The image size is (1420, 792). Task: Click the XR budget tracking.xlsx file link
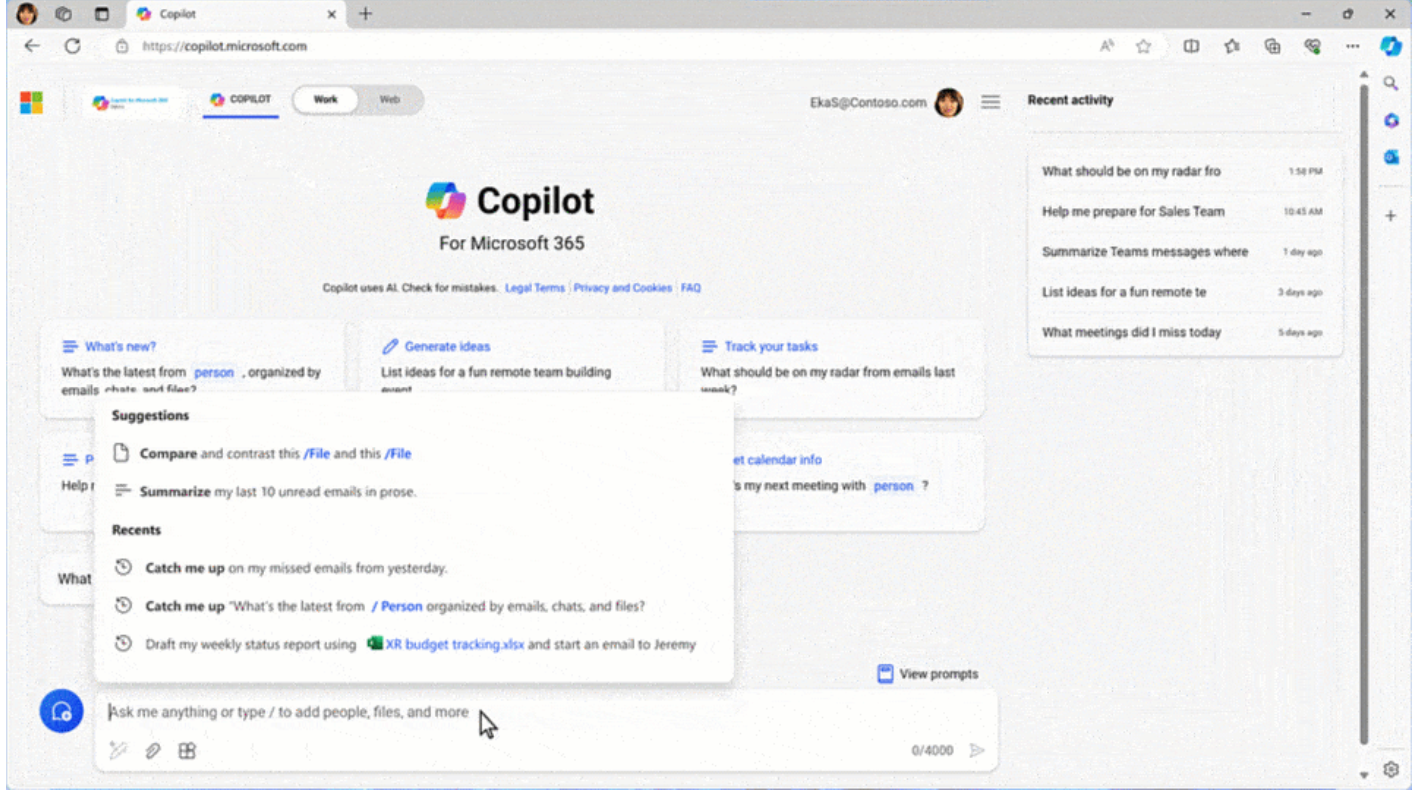pyautogui.click(x=446, y=644)
